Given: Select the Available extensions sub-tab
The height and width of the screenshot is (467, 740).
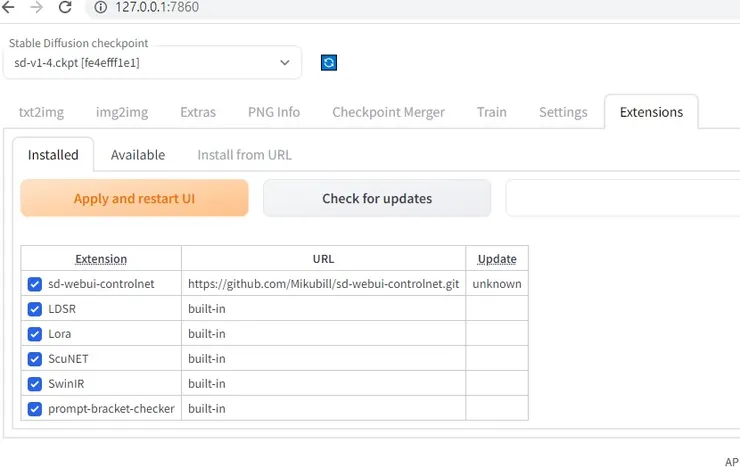Looking at the screenshot, I should [x=138, y=155].
